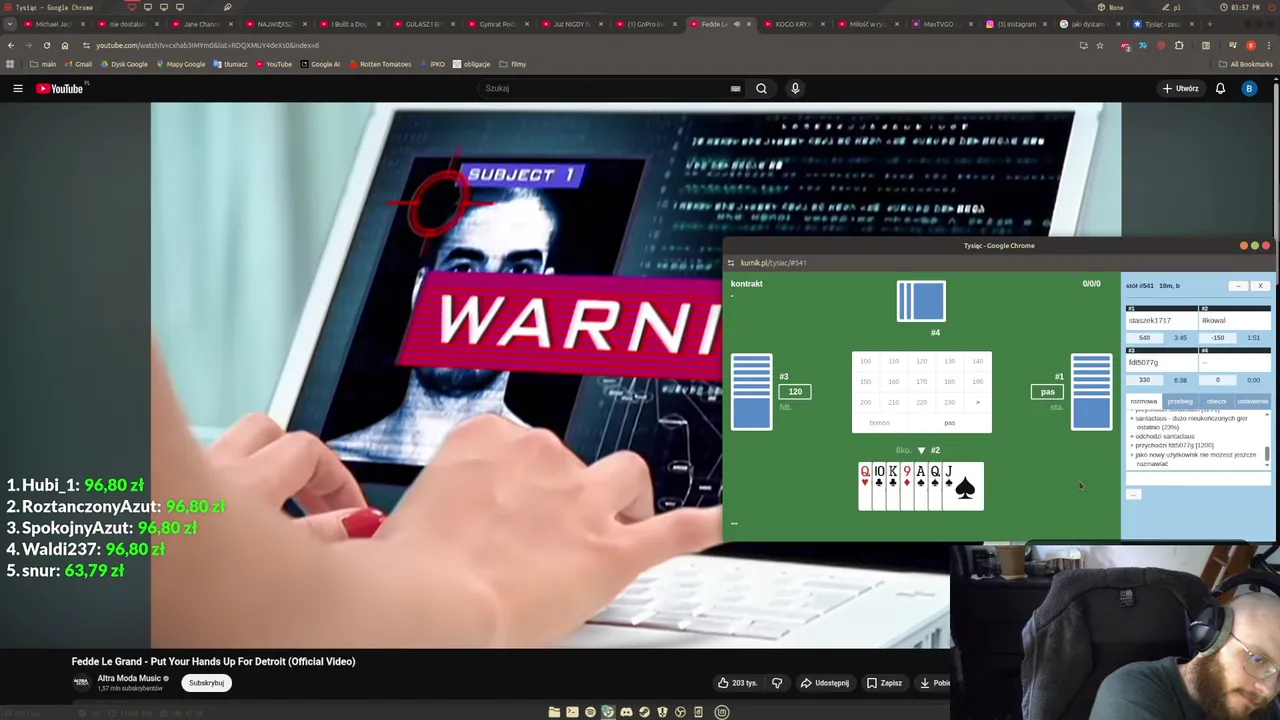Minimize the table panel with the – button
Viewport: 1280px width, 720px height.
click(x=1238, y=286)
